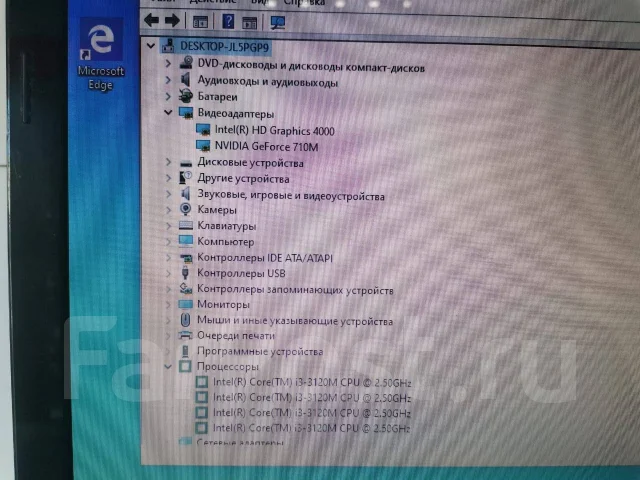Click the action pane toolbar icon
Image resolution: width=640 pixels, height=480 pixels.
click(x=249, y=22)
